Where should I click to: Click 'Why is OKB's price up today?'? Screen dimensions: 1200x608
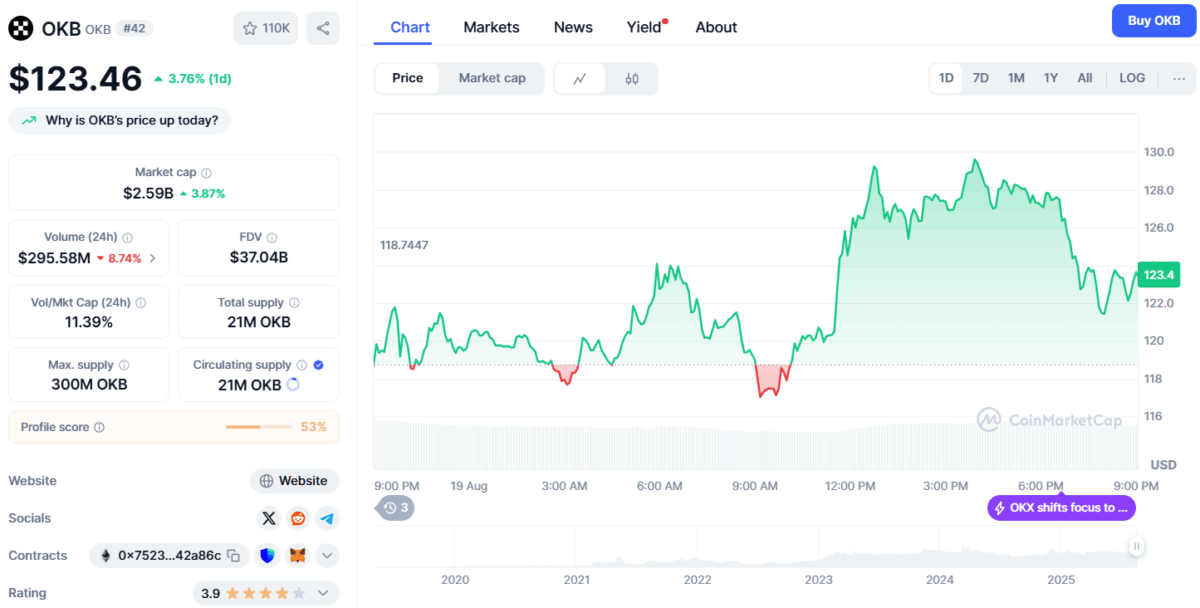tap(120, 121)
